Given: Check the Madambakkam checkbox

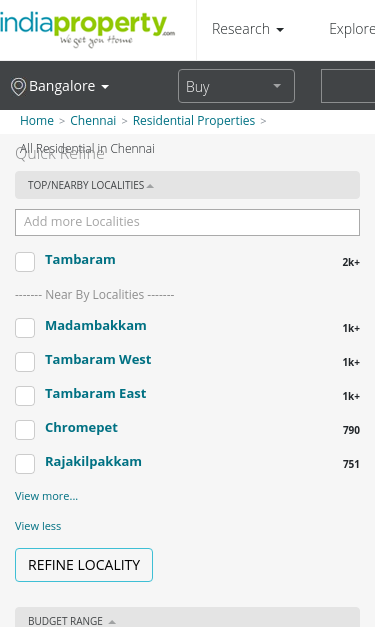Looking at the screenshot, I should click(x=25, y=328).
